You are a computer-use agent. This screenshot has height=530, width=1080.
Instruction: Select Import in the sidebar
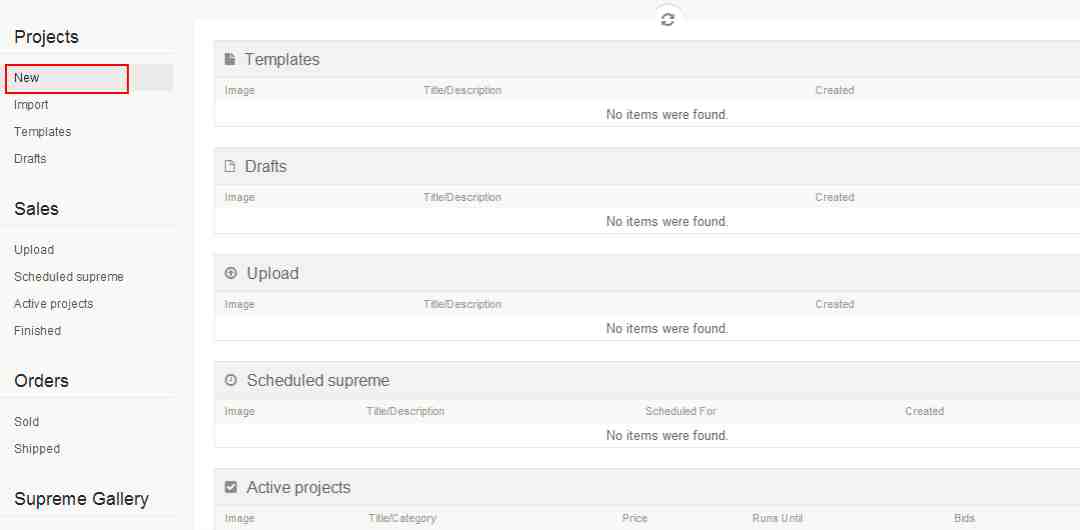point(31,105)
